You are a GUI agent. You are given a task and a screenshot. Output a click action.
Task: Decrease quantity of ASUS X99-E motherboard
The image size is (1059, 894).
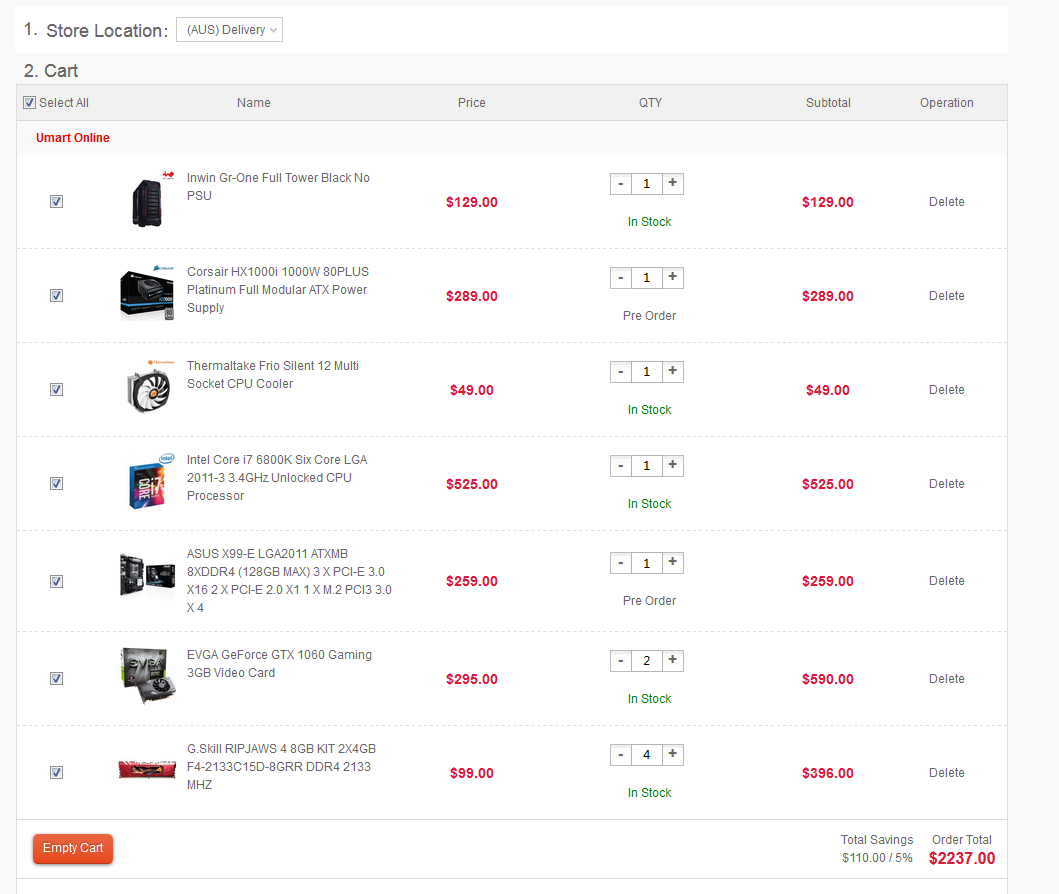621,563
